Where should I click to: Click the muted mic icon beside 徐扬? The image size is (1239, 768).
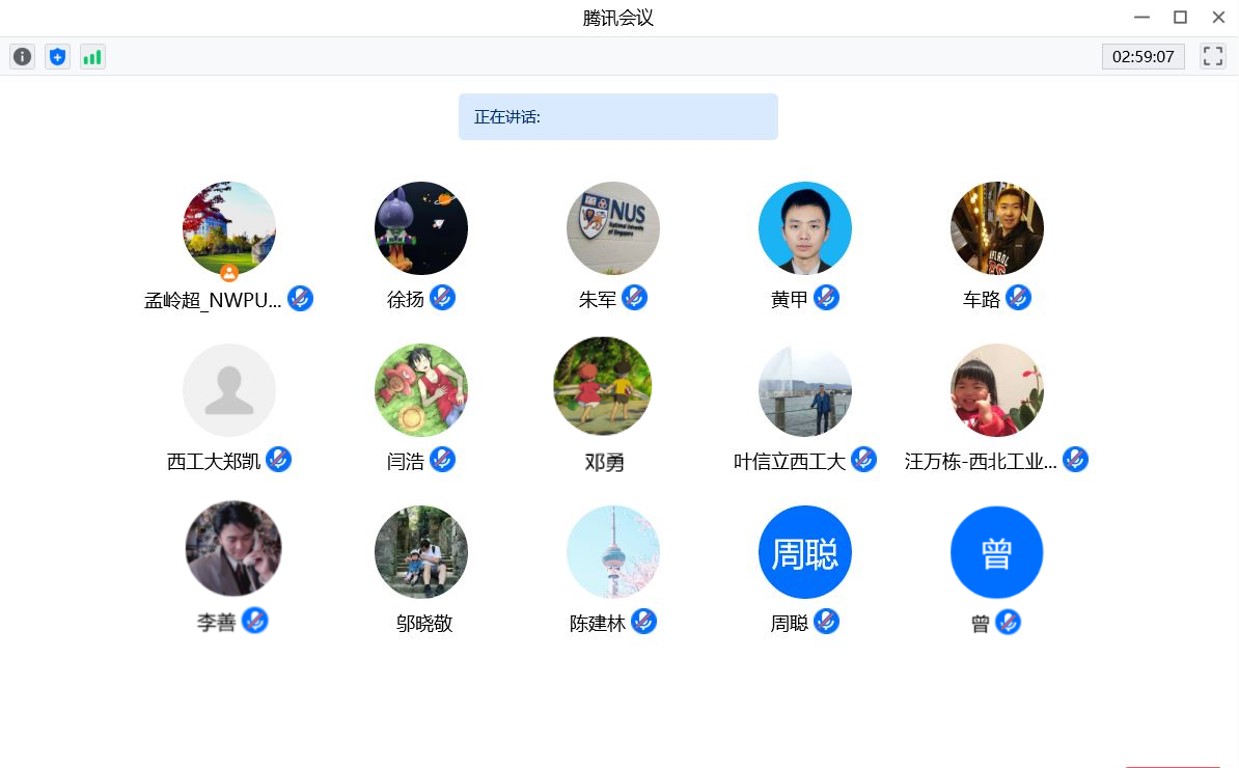click(443, 298)
